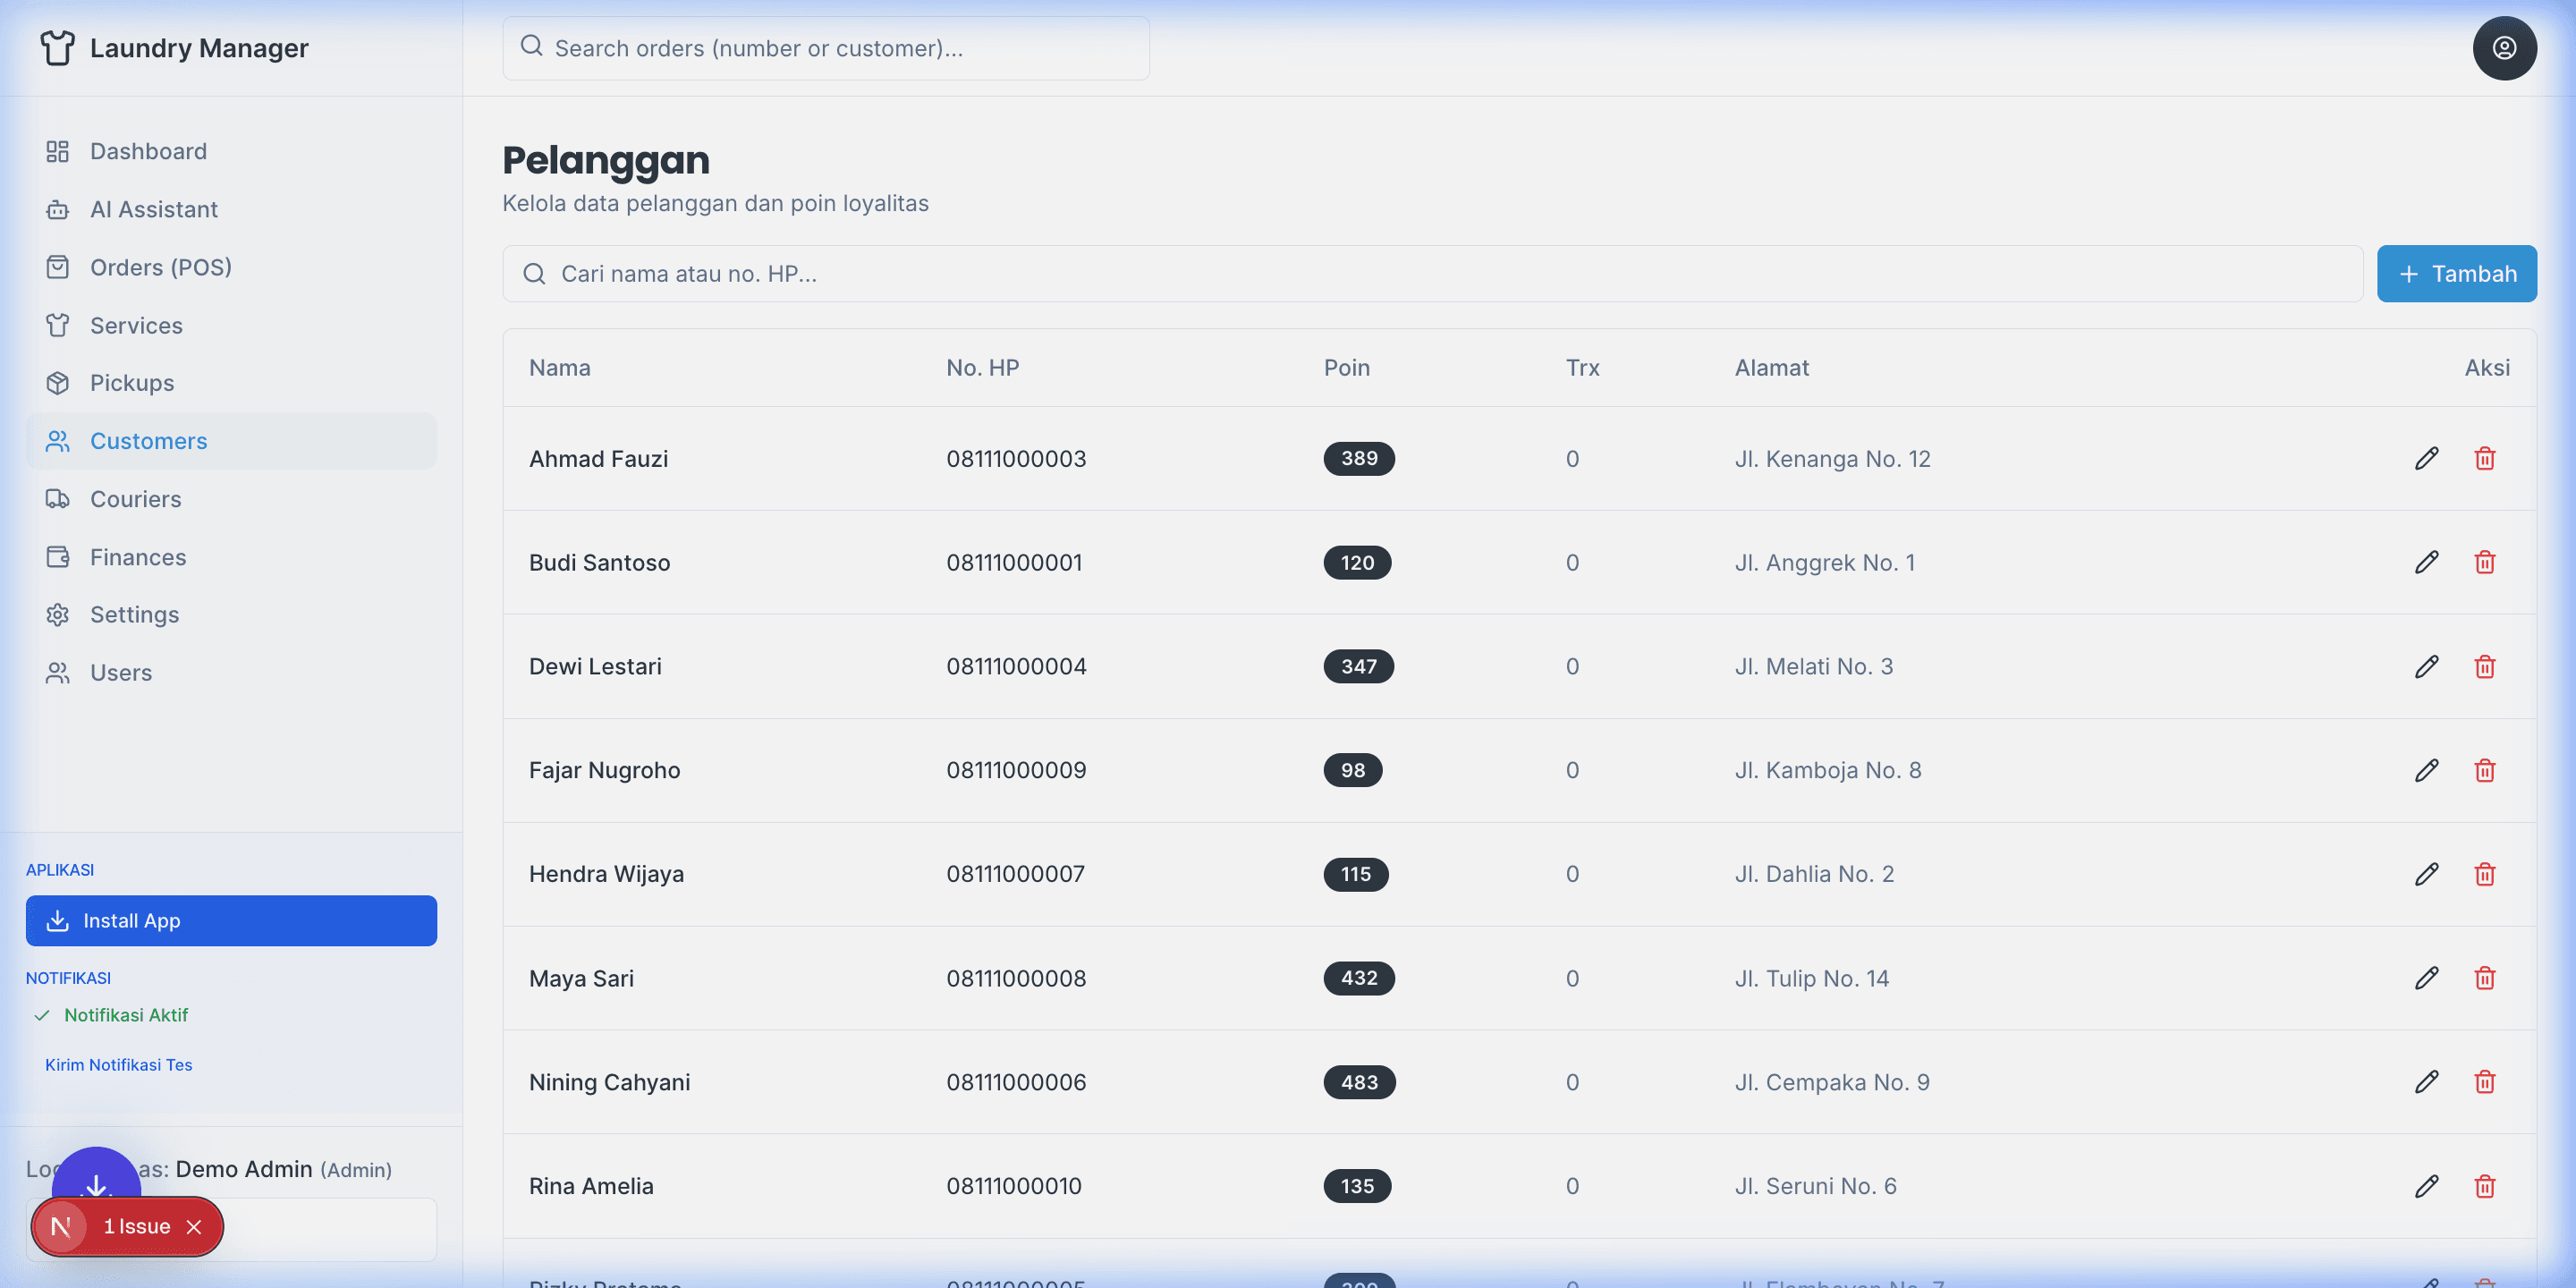
Task: Click the Search orders input box
Action: (826, 48)
